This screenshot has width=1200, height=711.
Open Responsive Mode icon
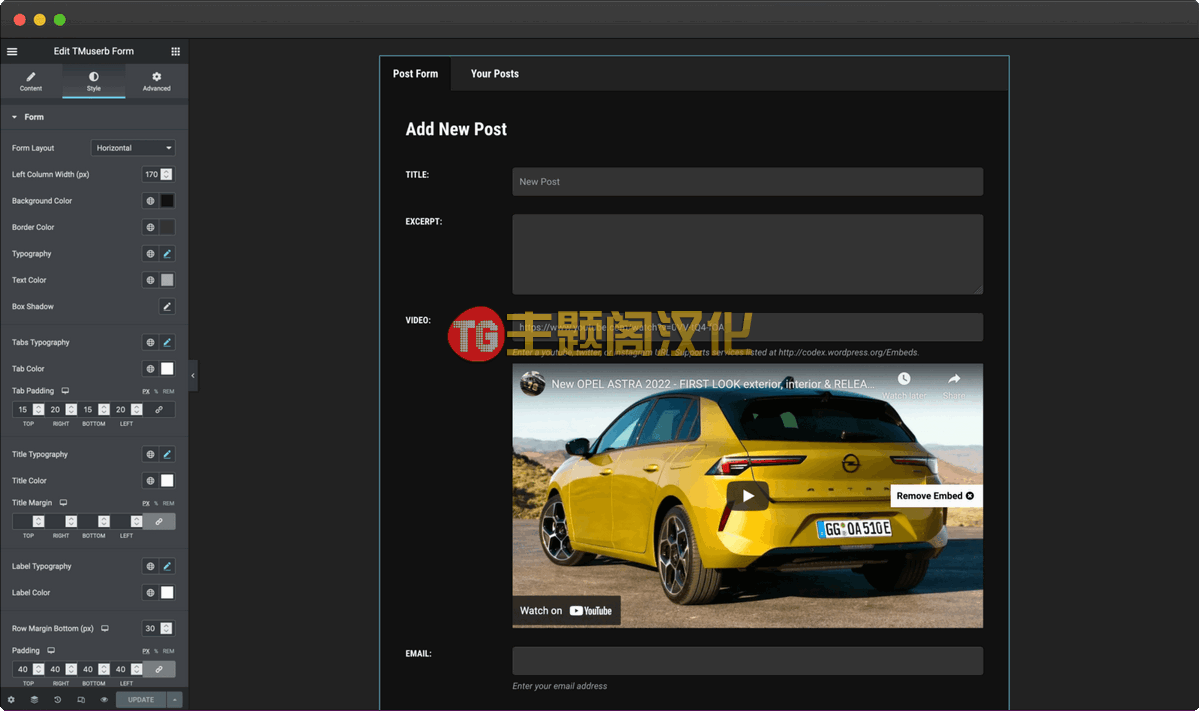pos(81,700)
